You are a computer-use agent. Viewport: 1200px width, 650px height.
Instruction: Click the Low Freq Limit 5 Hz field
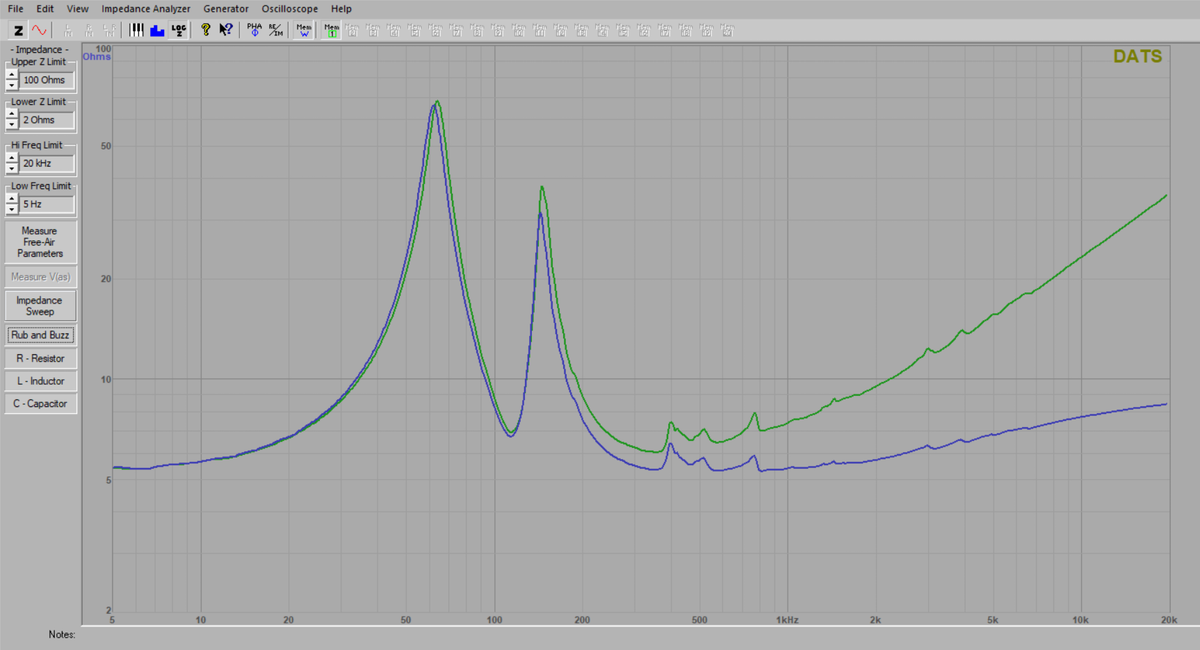click(47, 204)
